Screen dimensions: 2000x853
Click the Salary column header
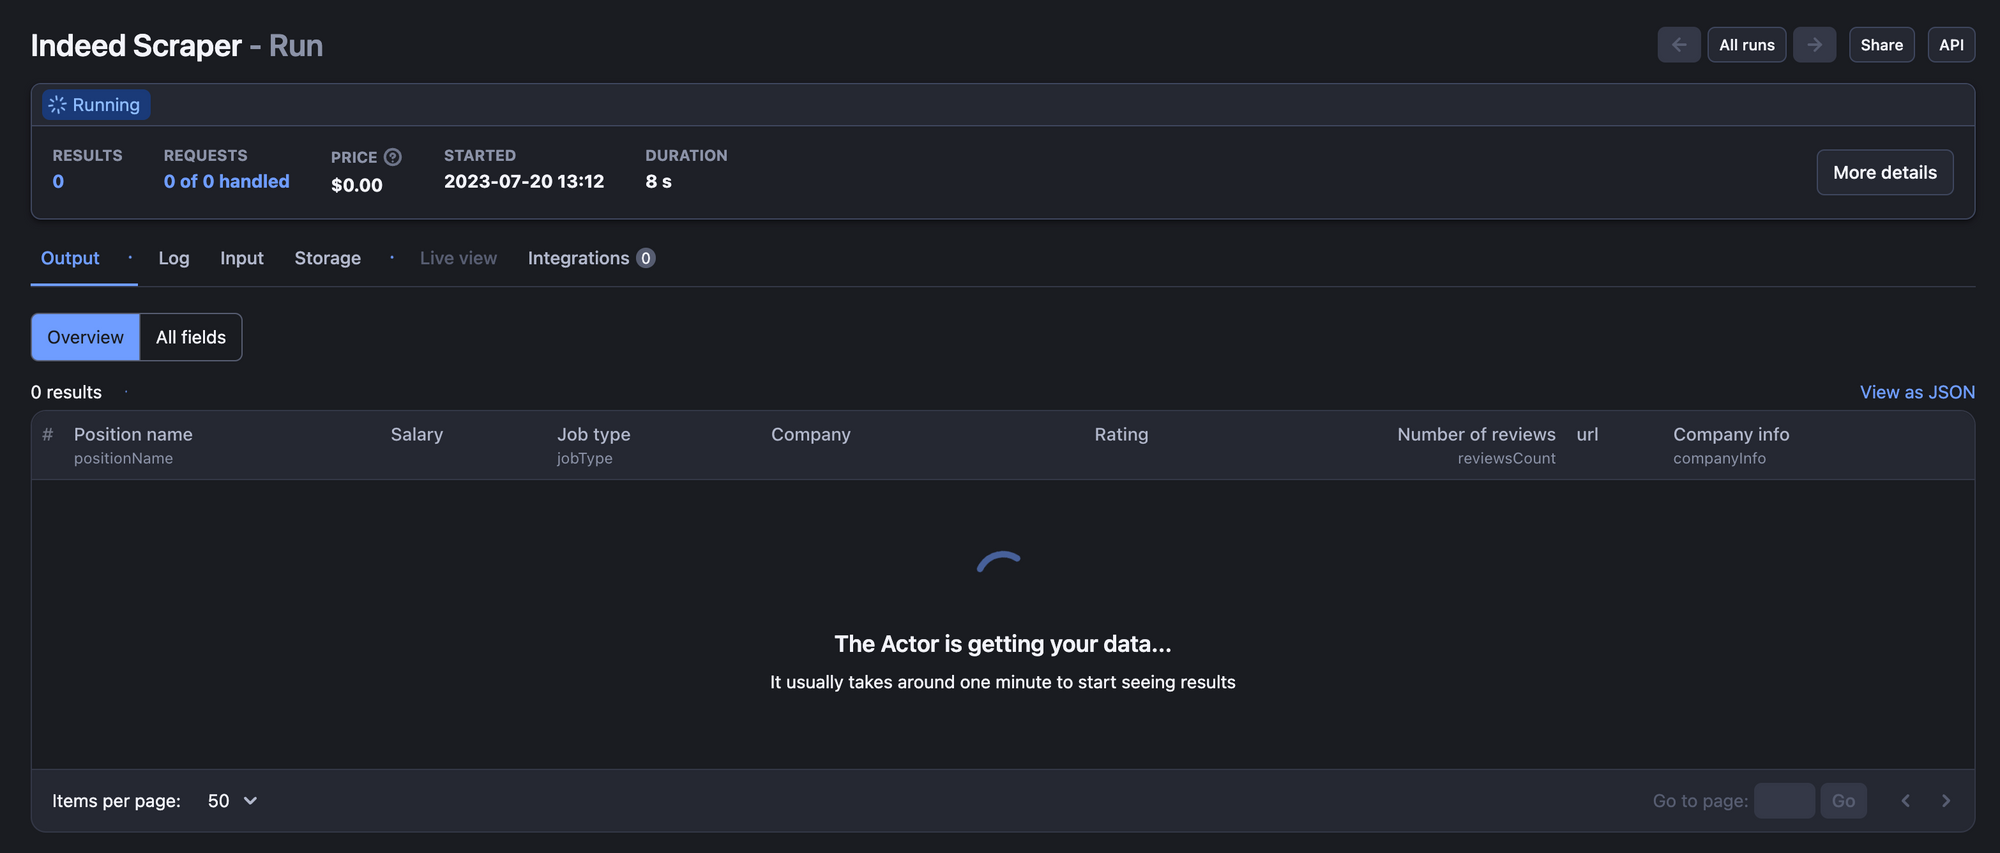(417, 434)
